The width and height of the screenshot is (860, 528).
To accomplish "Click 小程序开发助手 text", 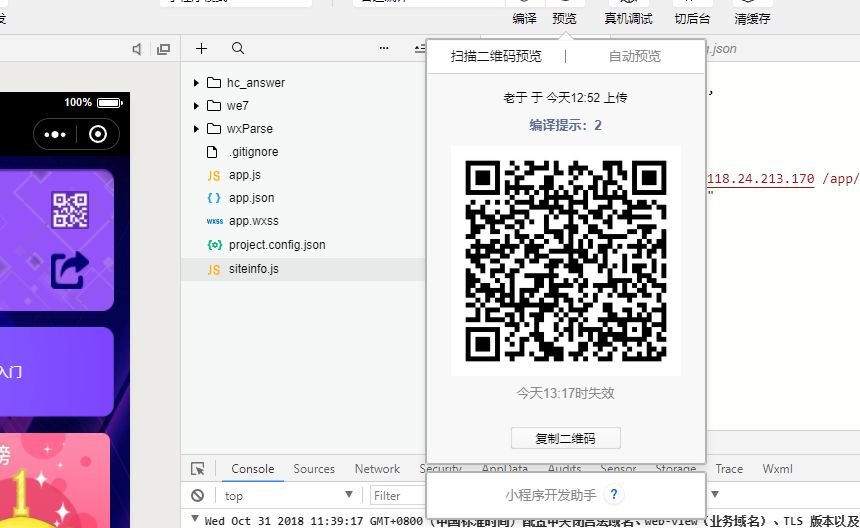I will [550, 495].
